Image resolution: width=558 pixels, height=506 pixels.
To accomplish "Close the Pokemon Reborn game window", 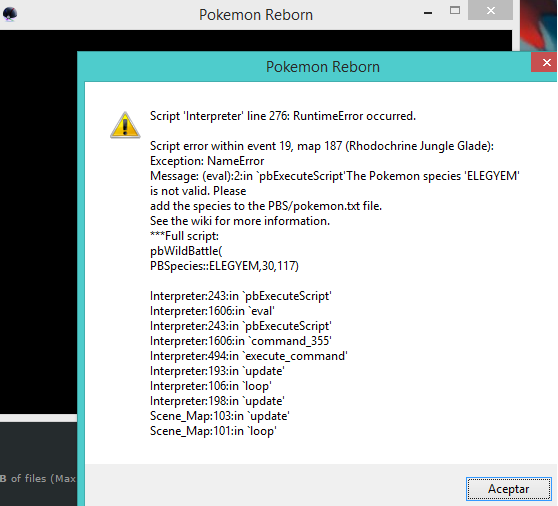I will pyautogui.click(x=490, y=10).
